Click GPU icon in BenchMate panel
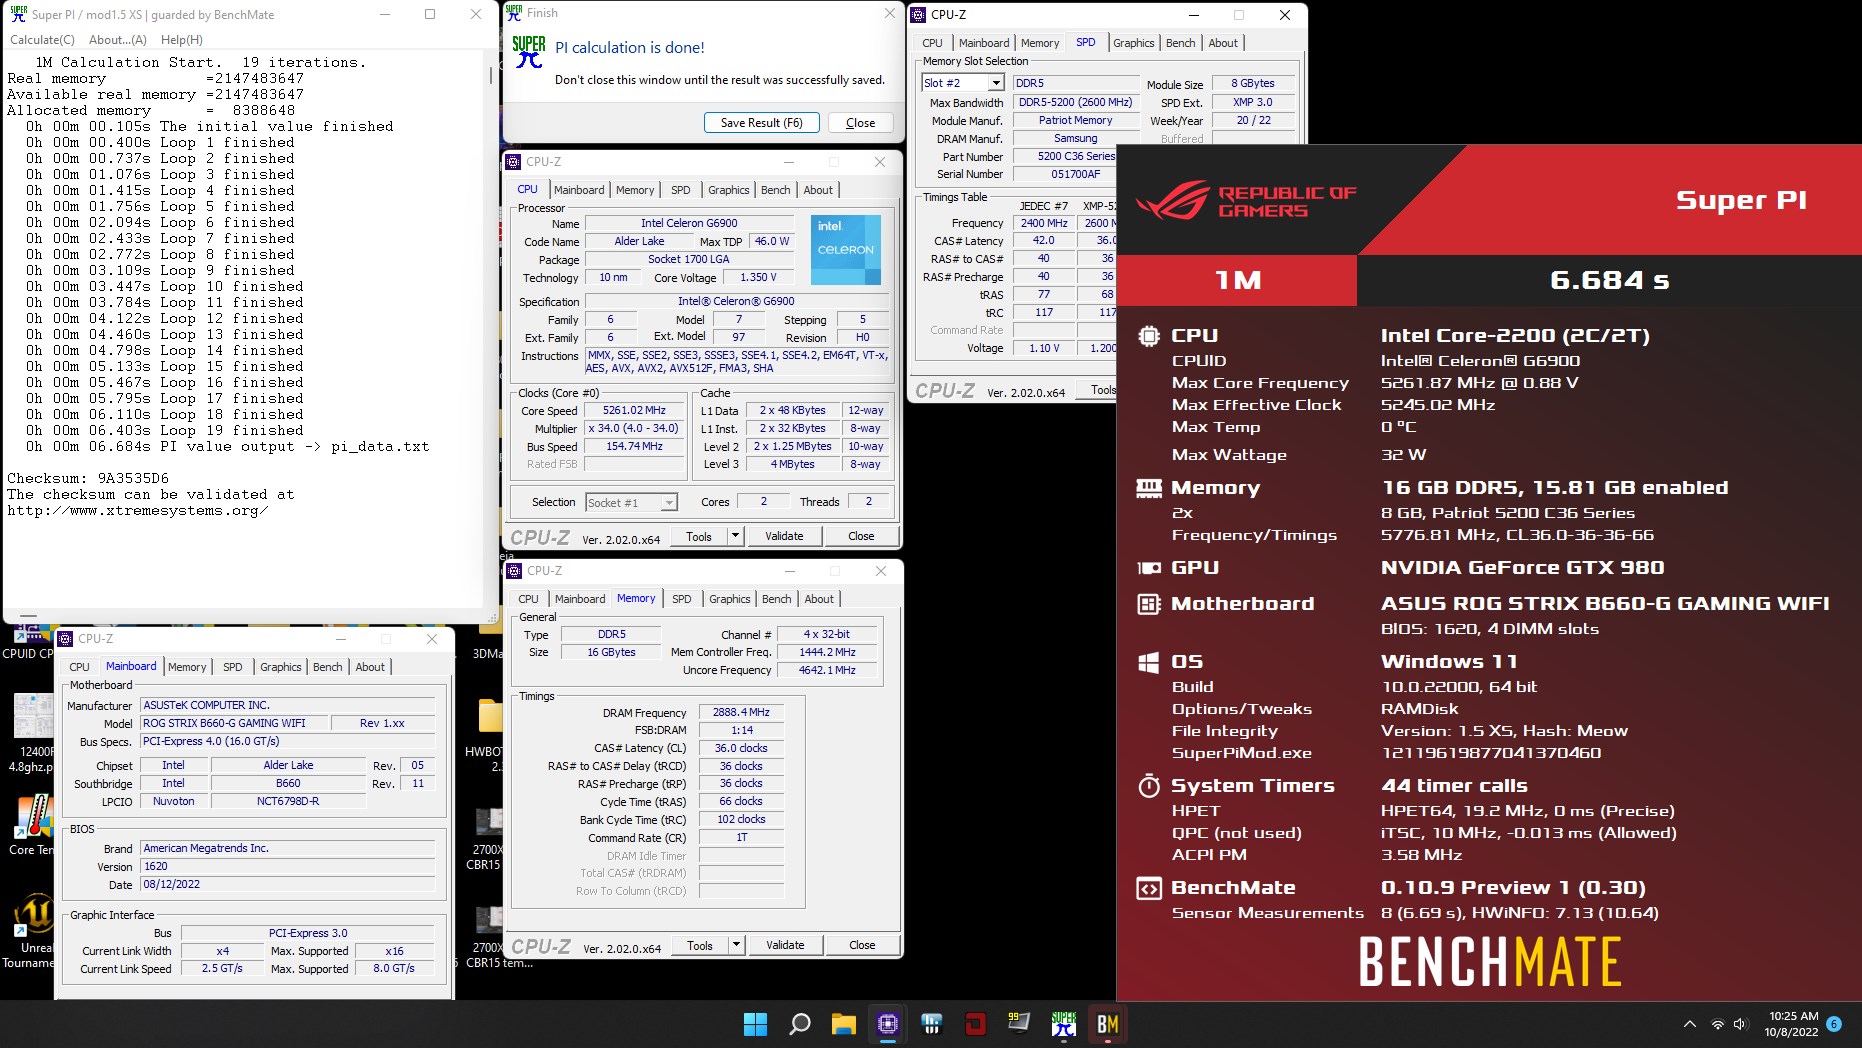1862x1048 pixels. (1149, 568)
